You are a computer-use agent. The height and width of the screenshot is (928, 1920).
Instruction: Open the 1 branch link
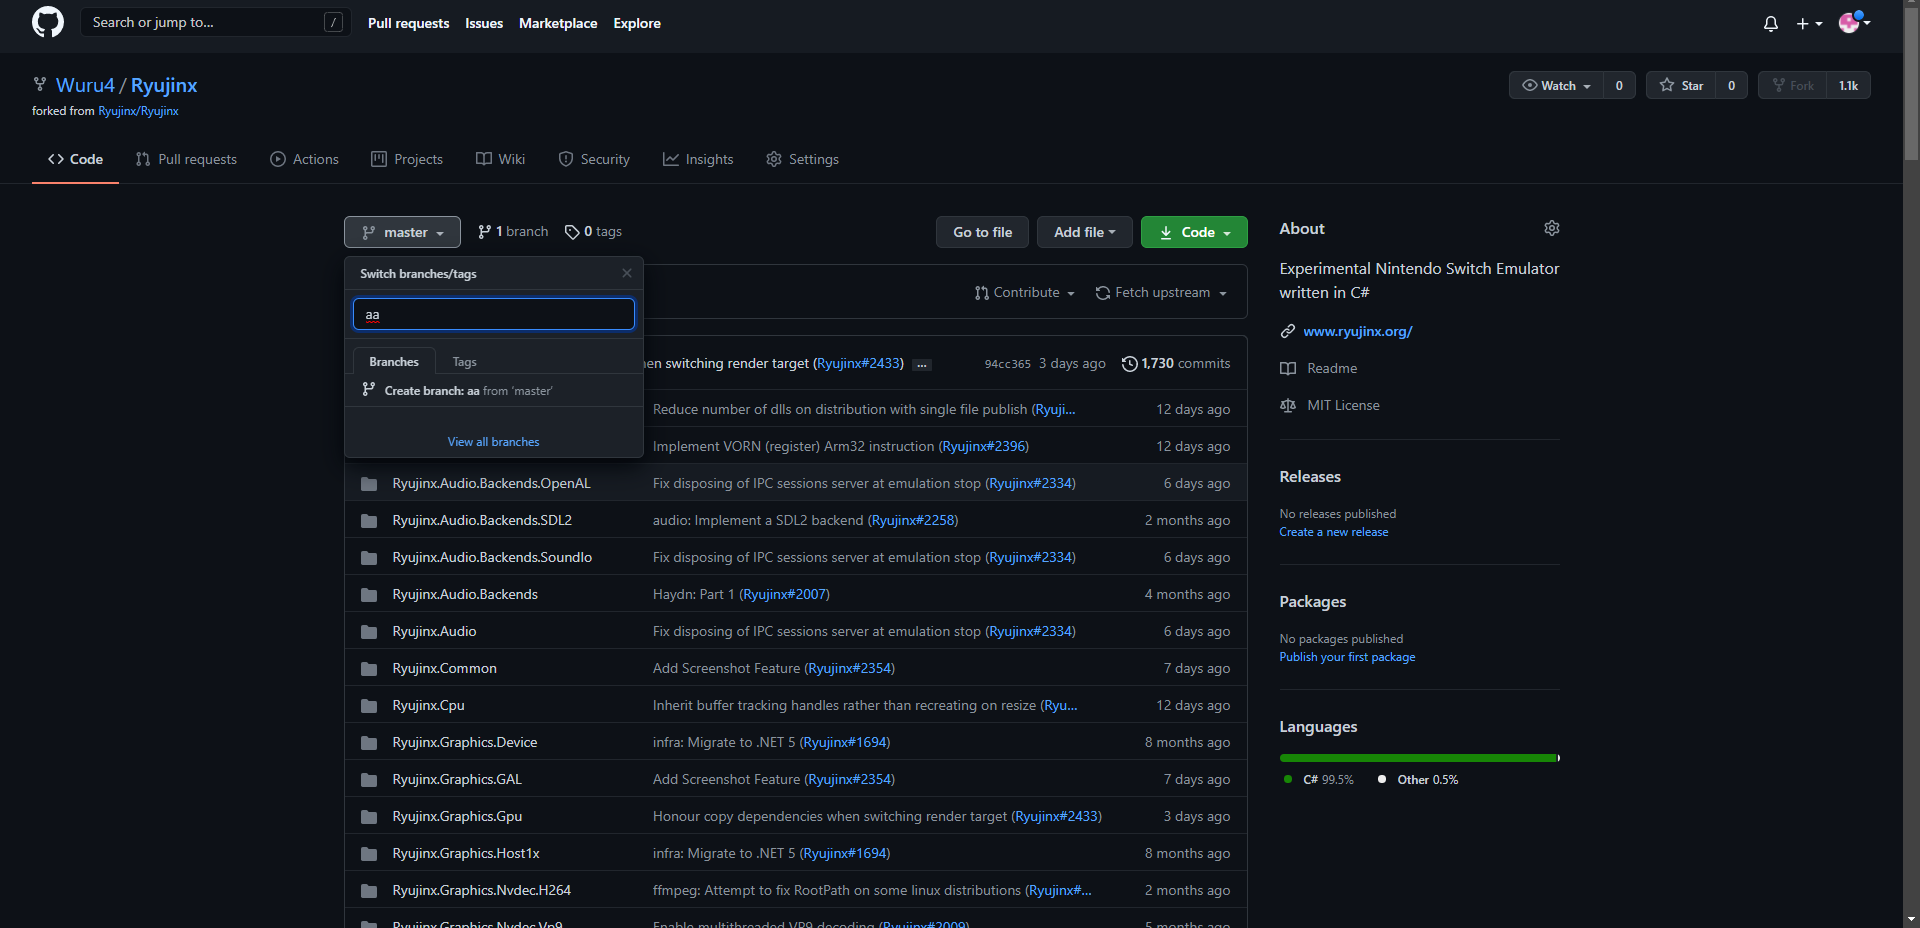(513, 232)
